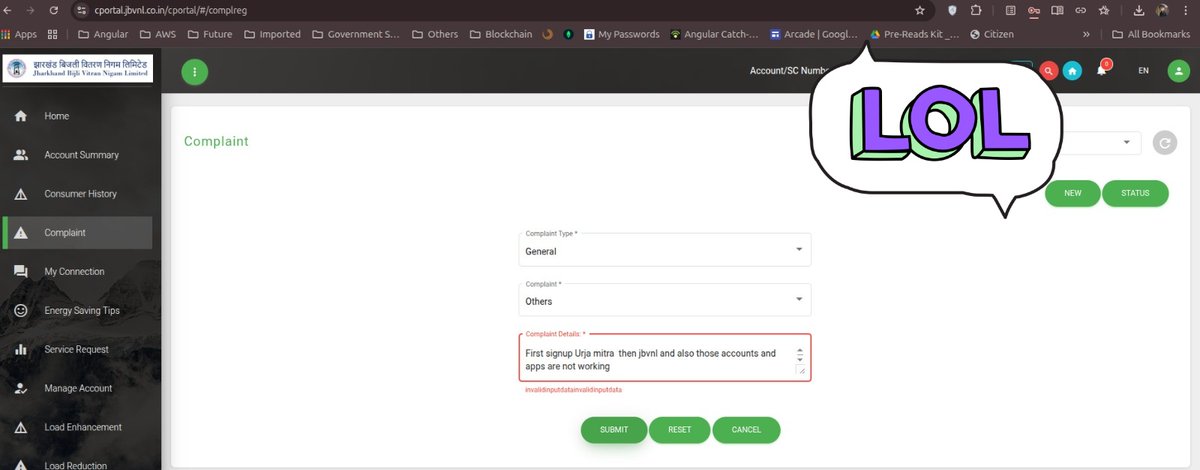
Task: Click the link chain extension icon
Action: 1080,10
